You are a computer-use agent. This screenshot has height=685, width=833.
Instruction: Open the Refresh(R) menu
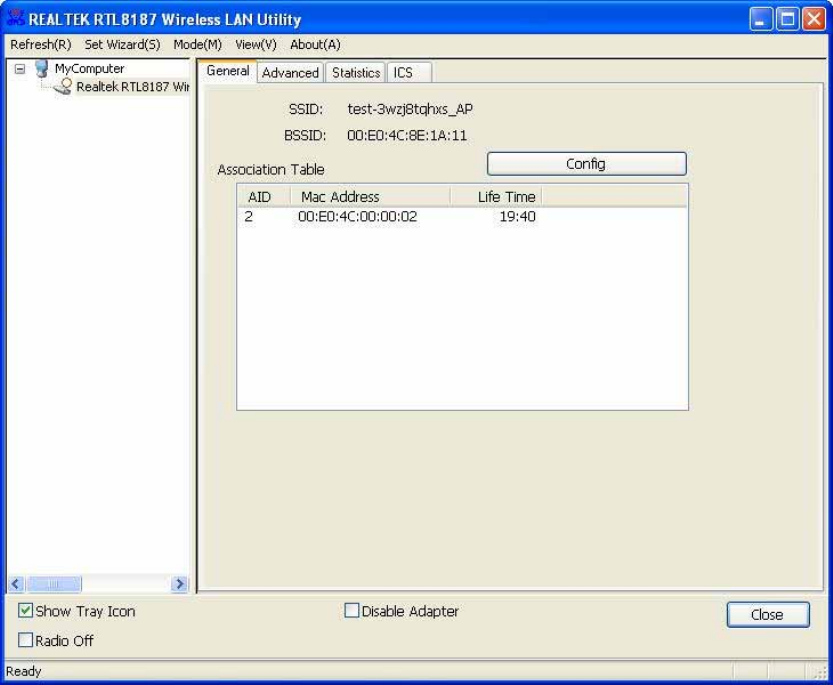(41, 45)
